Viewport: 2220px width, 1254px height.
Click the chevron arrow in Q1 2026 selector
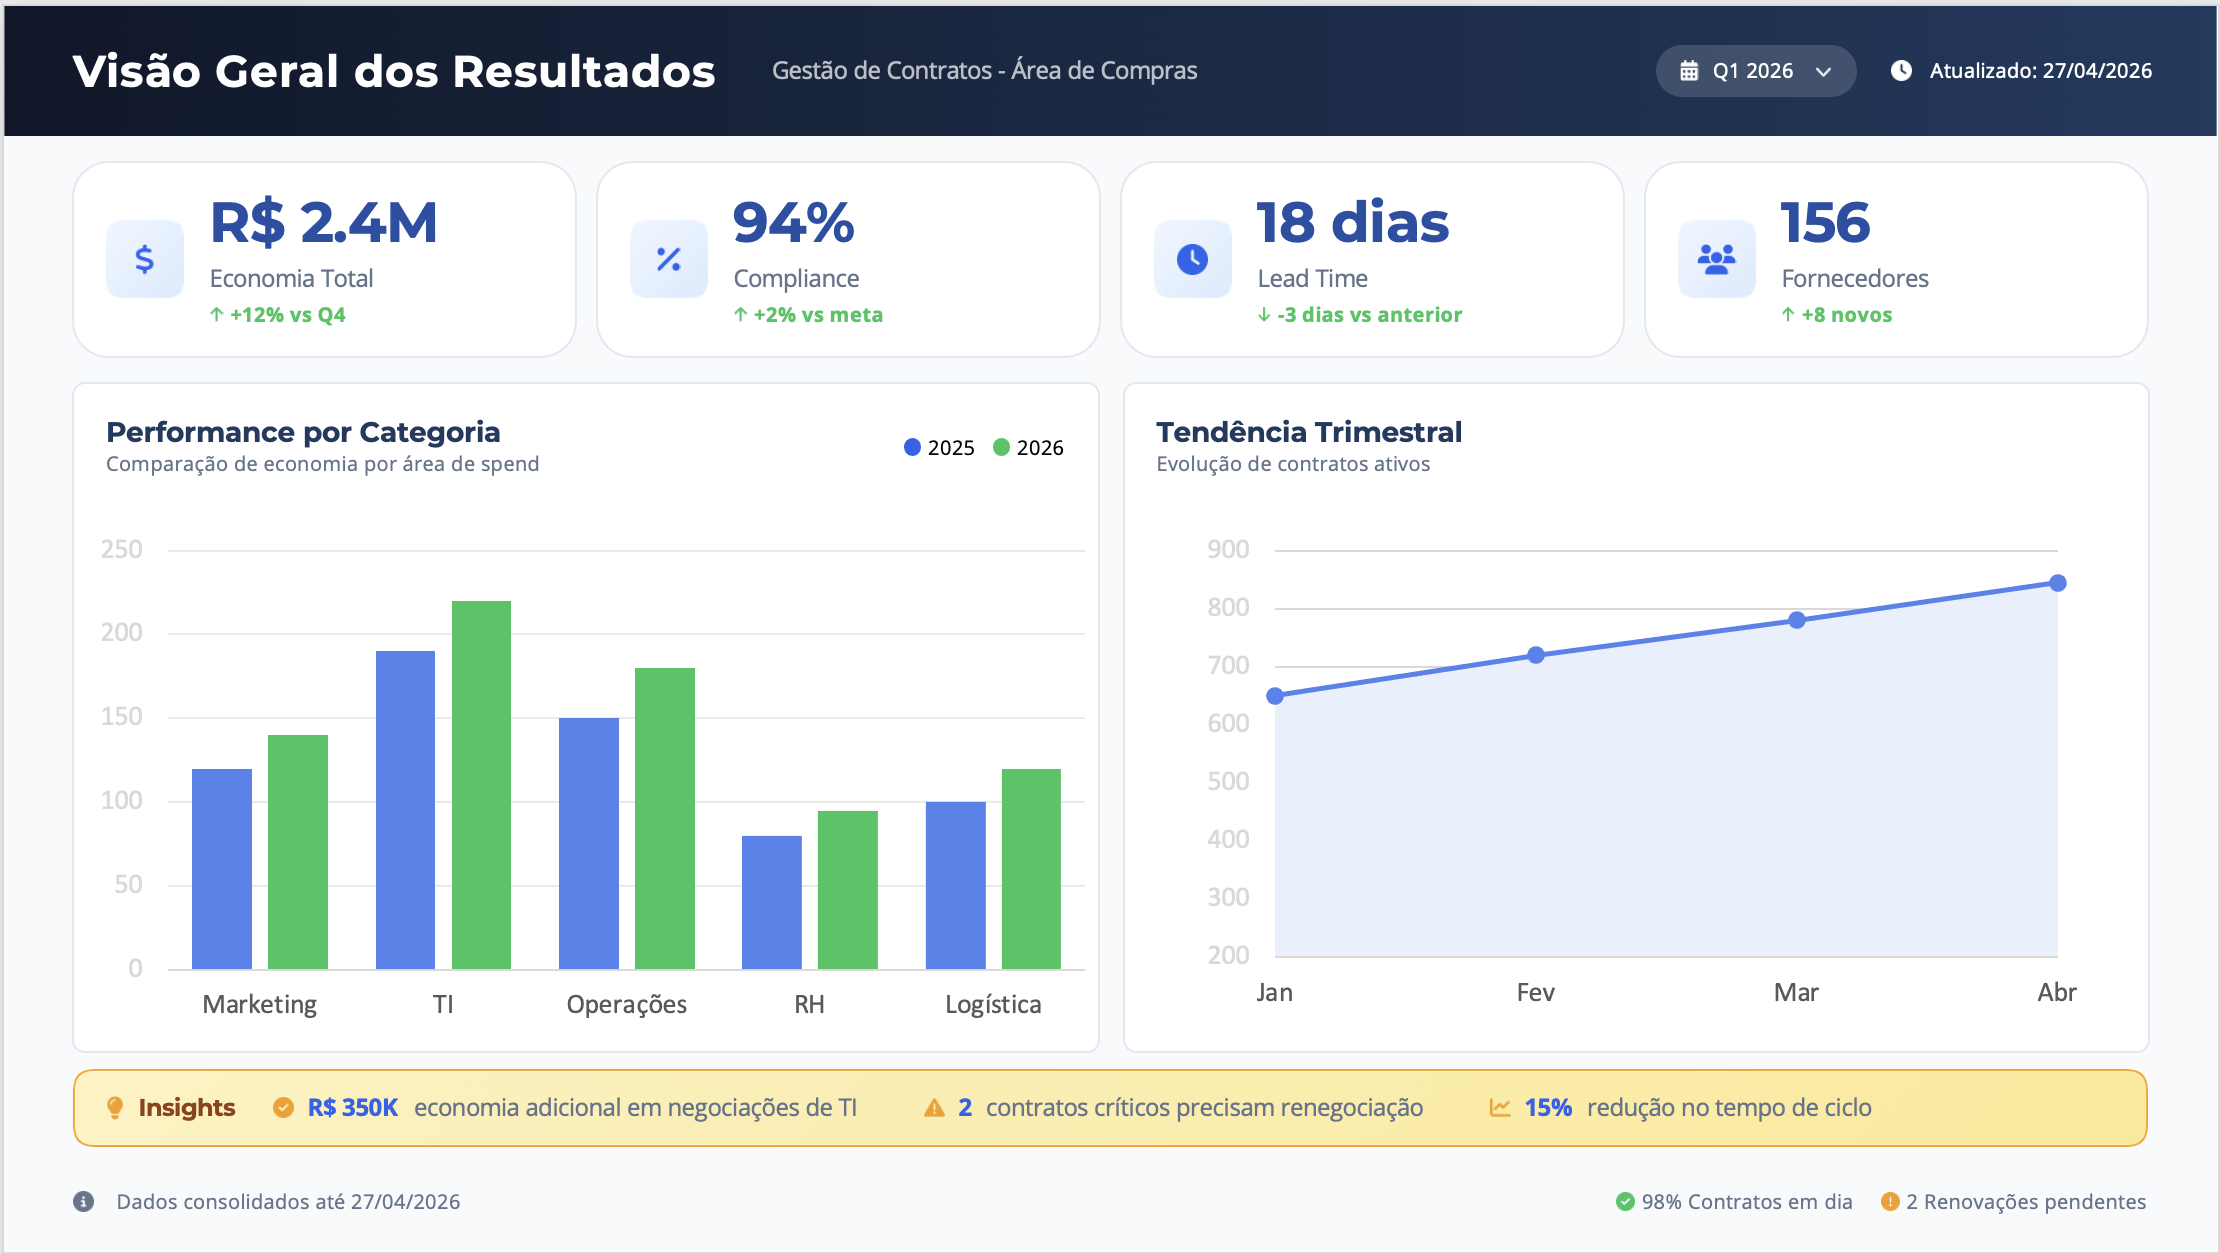pos(1824,72)
